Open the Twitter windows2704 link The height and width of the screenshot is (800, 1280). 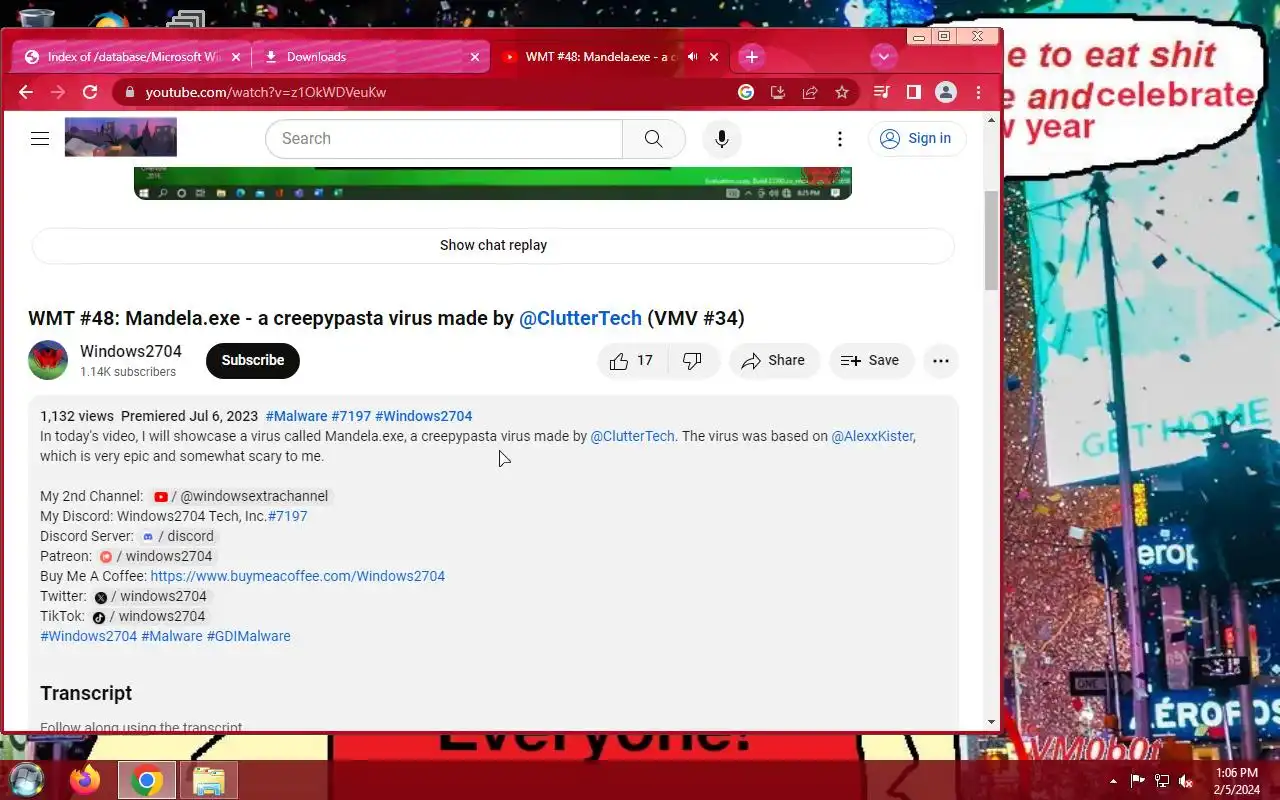151,596
